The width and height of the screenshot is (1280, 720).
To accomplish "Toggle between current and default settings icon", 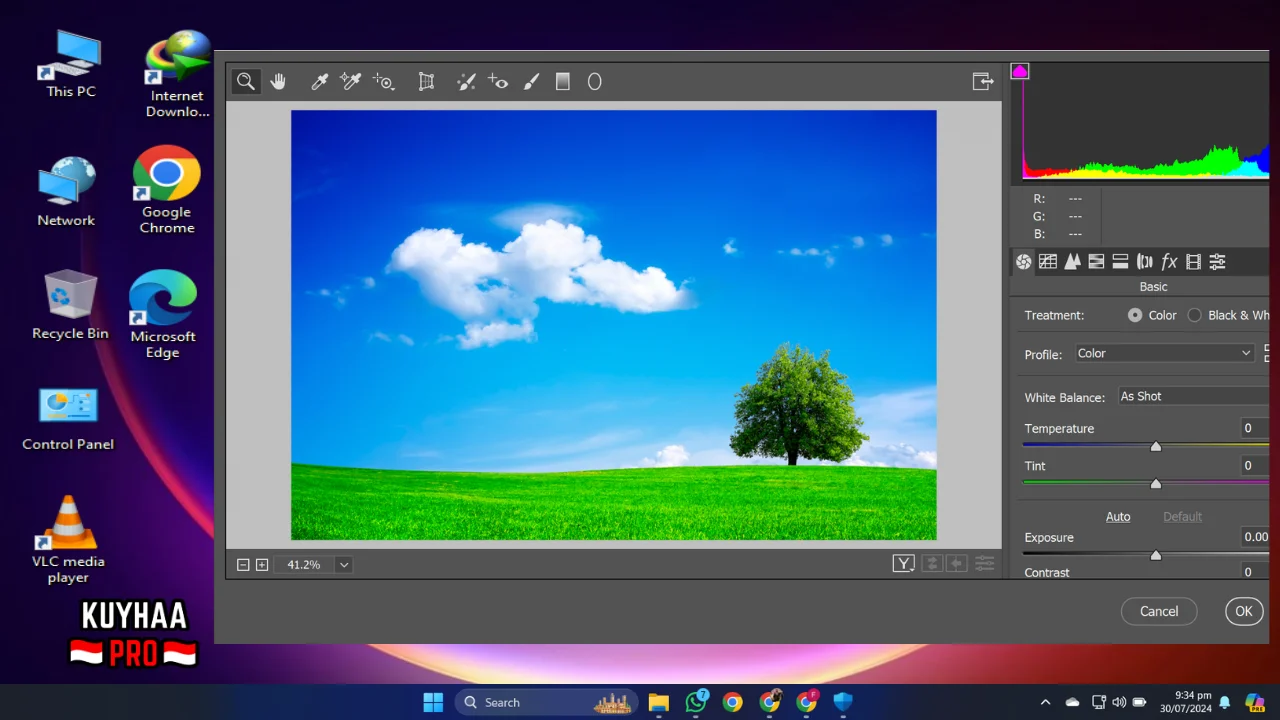I will tap(985, 564).
